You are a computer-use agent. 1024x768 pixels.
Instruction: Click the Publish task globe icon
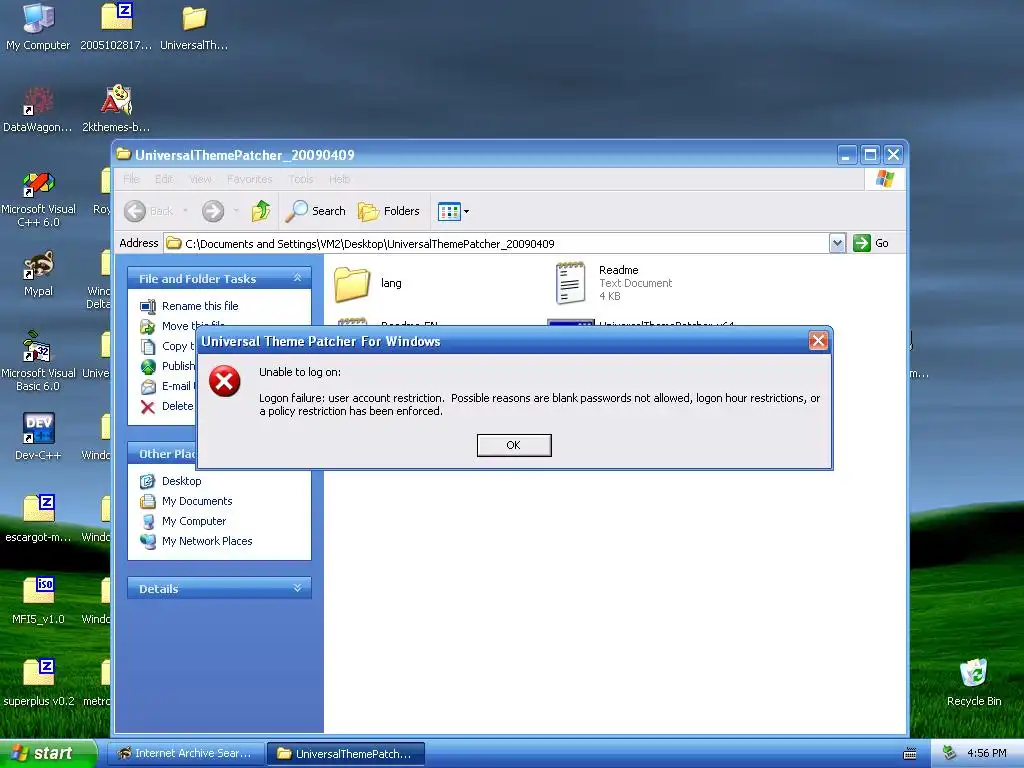click(x=148, y=366)
